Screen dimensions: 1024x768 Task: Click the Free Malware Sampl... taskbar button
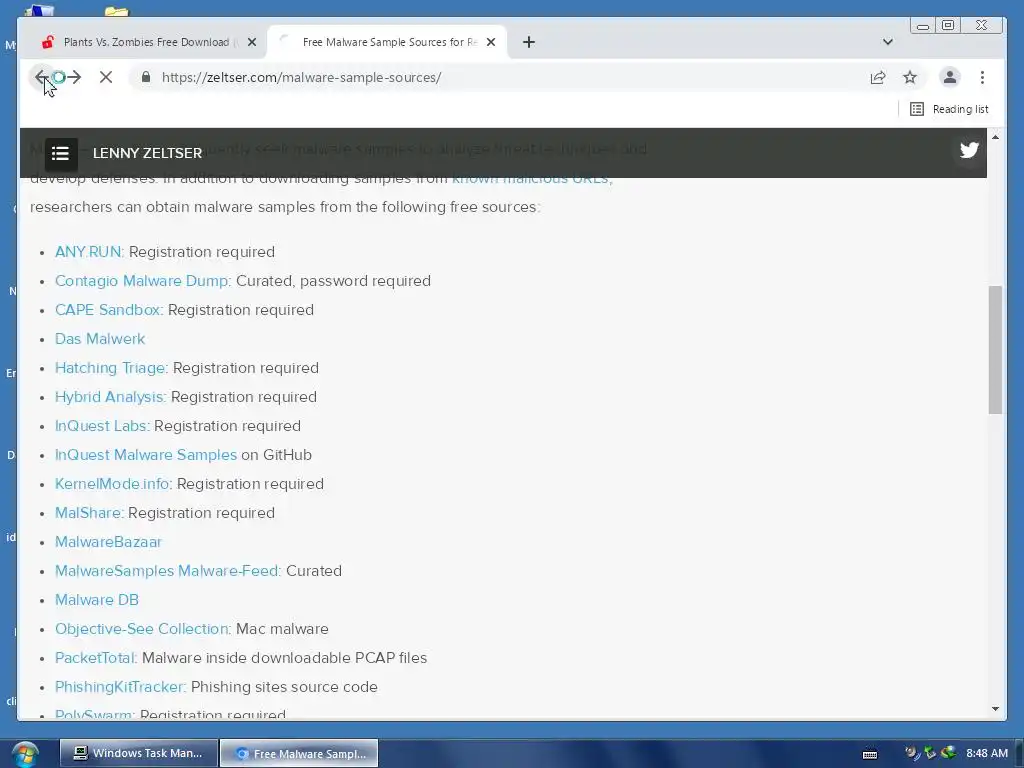299,753
